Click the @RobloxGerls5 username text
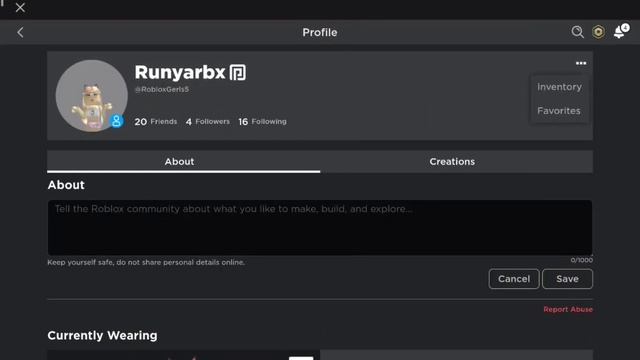This screenshot has height=360, width=640. click(x=162, y=89)
